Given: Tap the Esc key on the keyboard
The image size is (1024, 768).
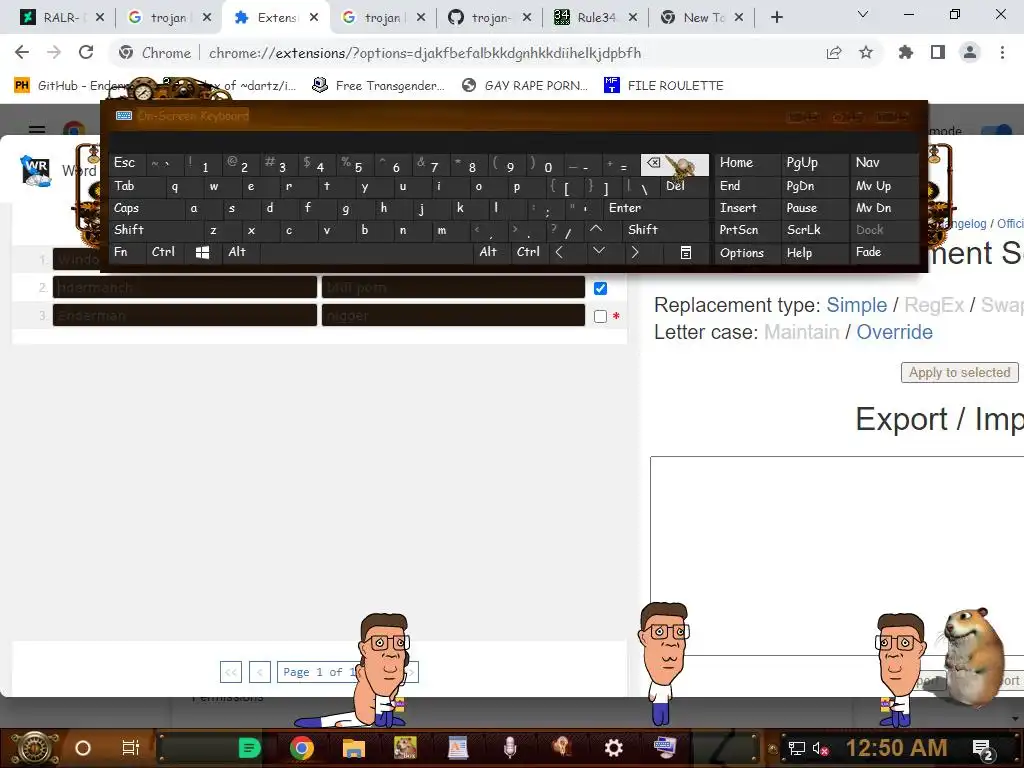Looking at the screenshot, I should tap(128, 163).
